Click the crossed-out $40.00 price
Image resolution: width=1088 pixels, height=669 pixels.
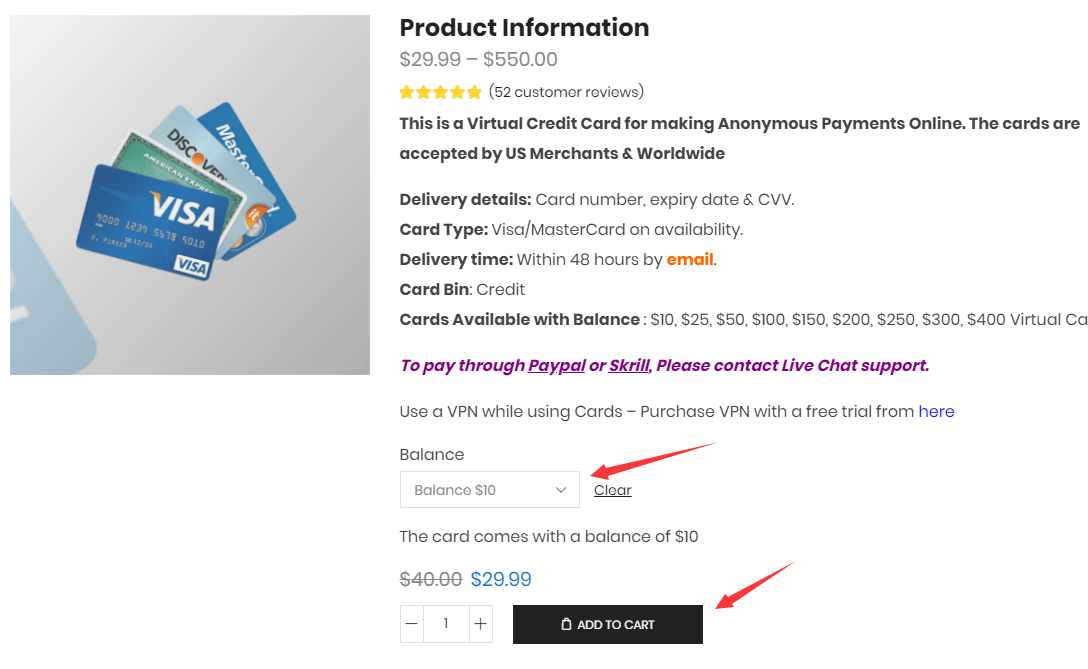pyautogui.click(x=431, y=579)
